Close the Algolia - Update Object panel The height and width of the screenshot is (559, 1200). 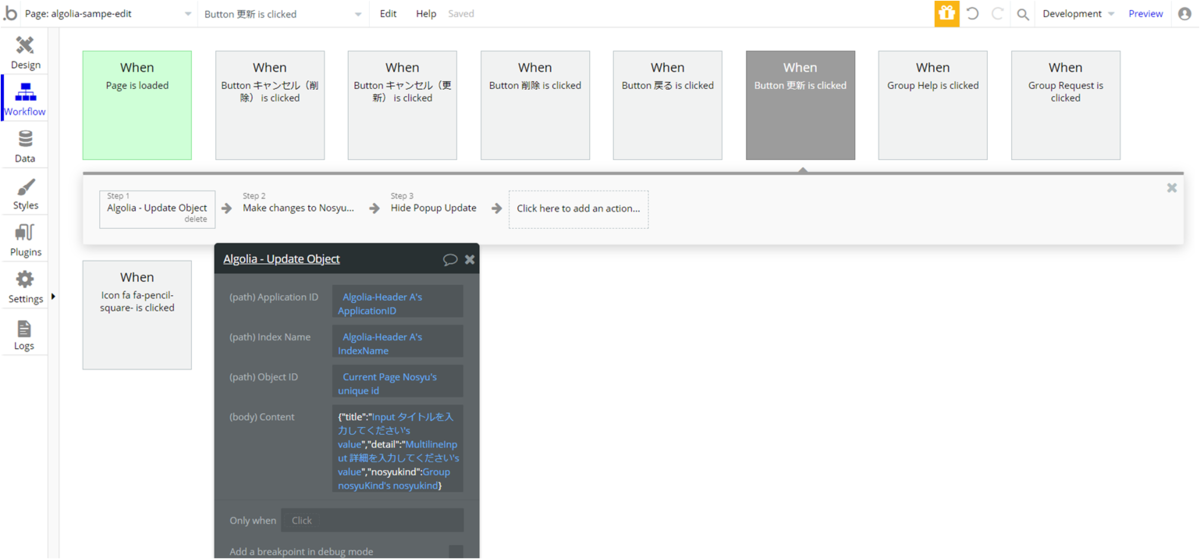(x=470, y=259)
